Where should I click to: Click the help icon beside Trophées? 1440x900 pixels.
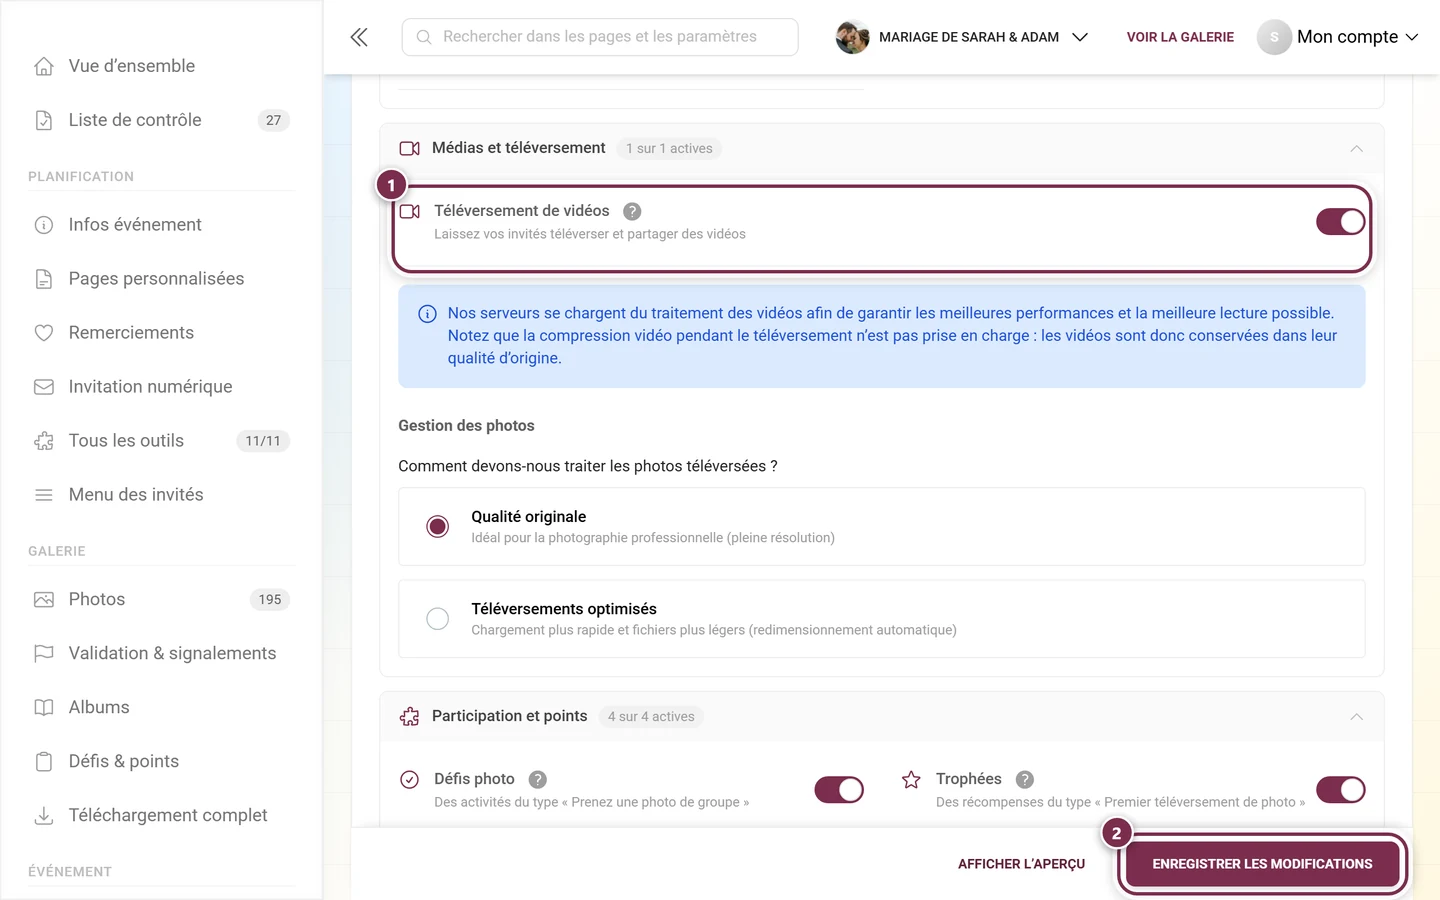point(1025,779)
